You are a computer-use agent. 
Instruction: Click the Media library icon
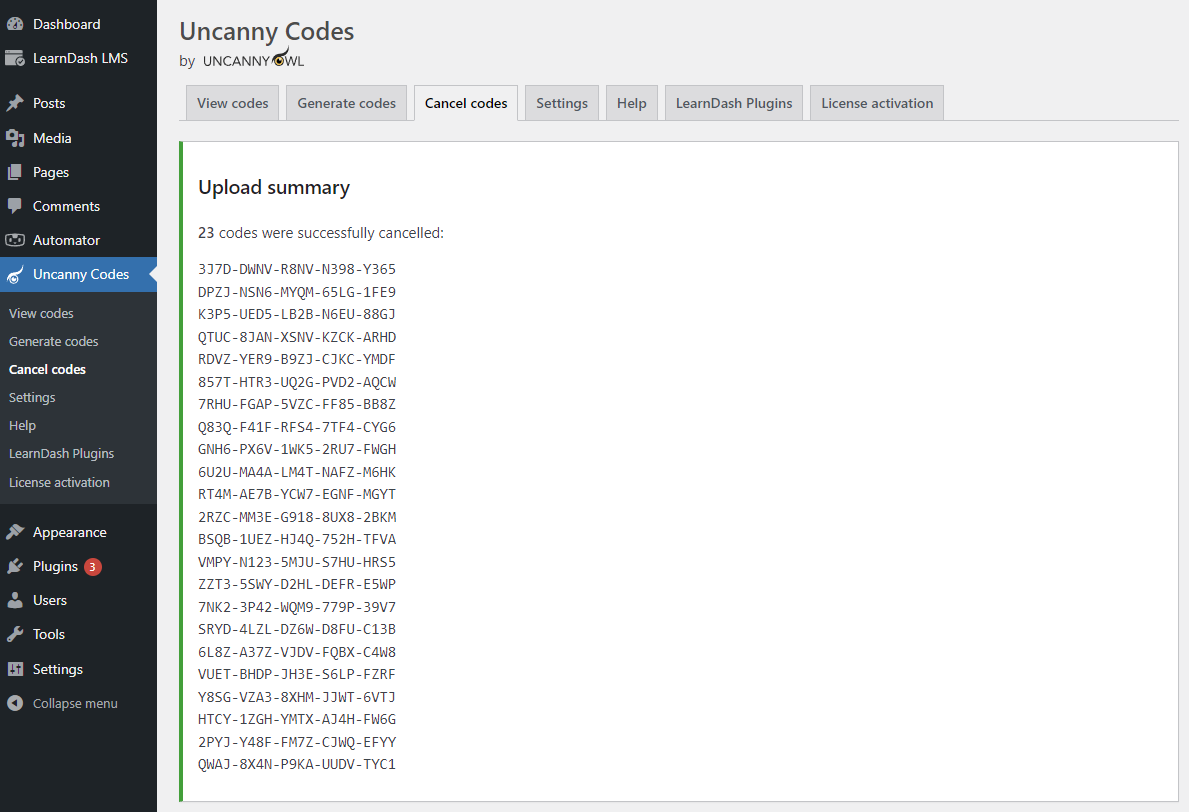(15, 138)
